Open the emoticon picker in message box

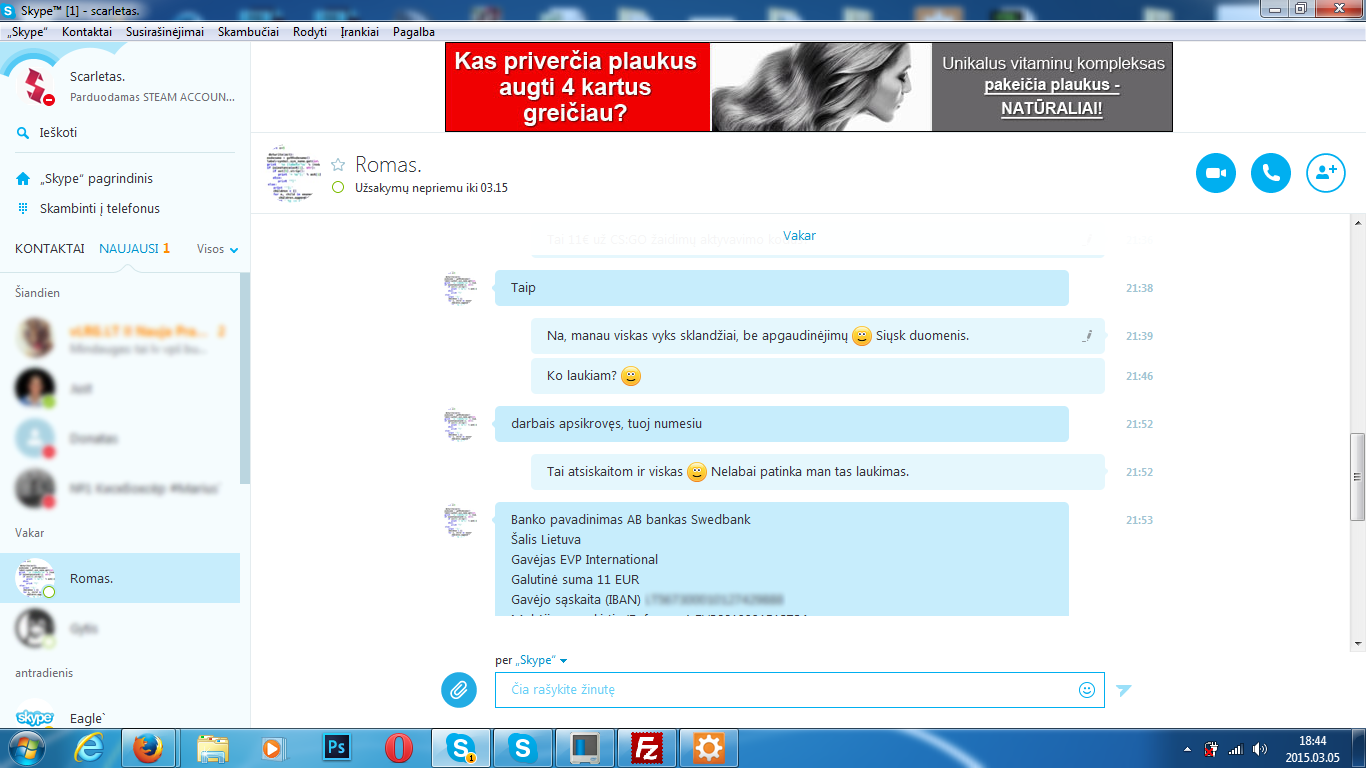[x=1087, y=690]
